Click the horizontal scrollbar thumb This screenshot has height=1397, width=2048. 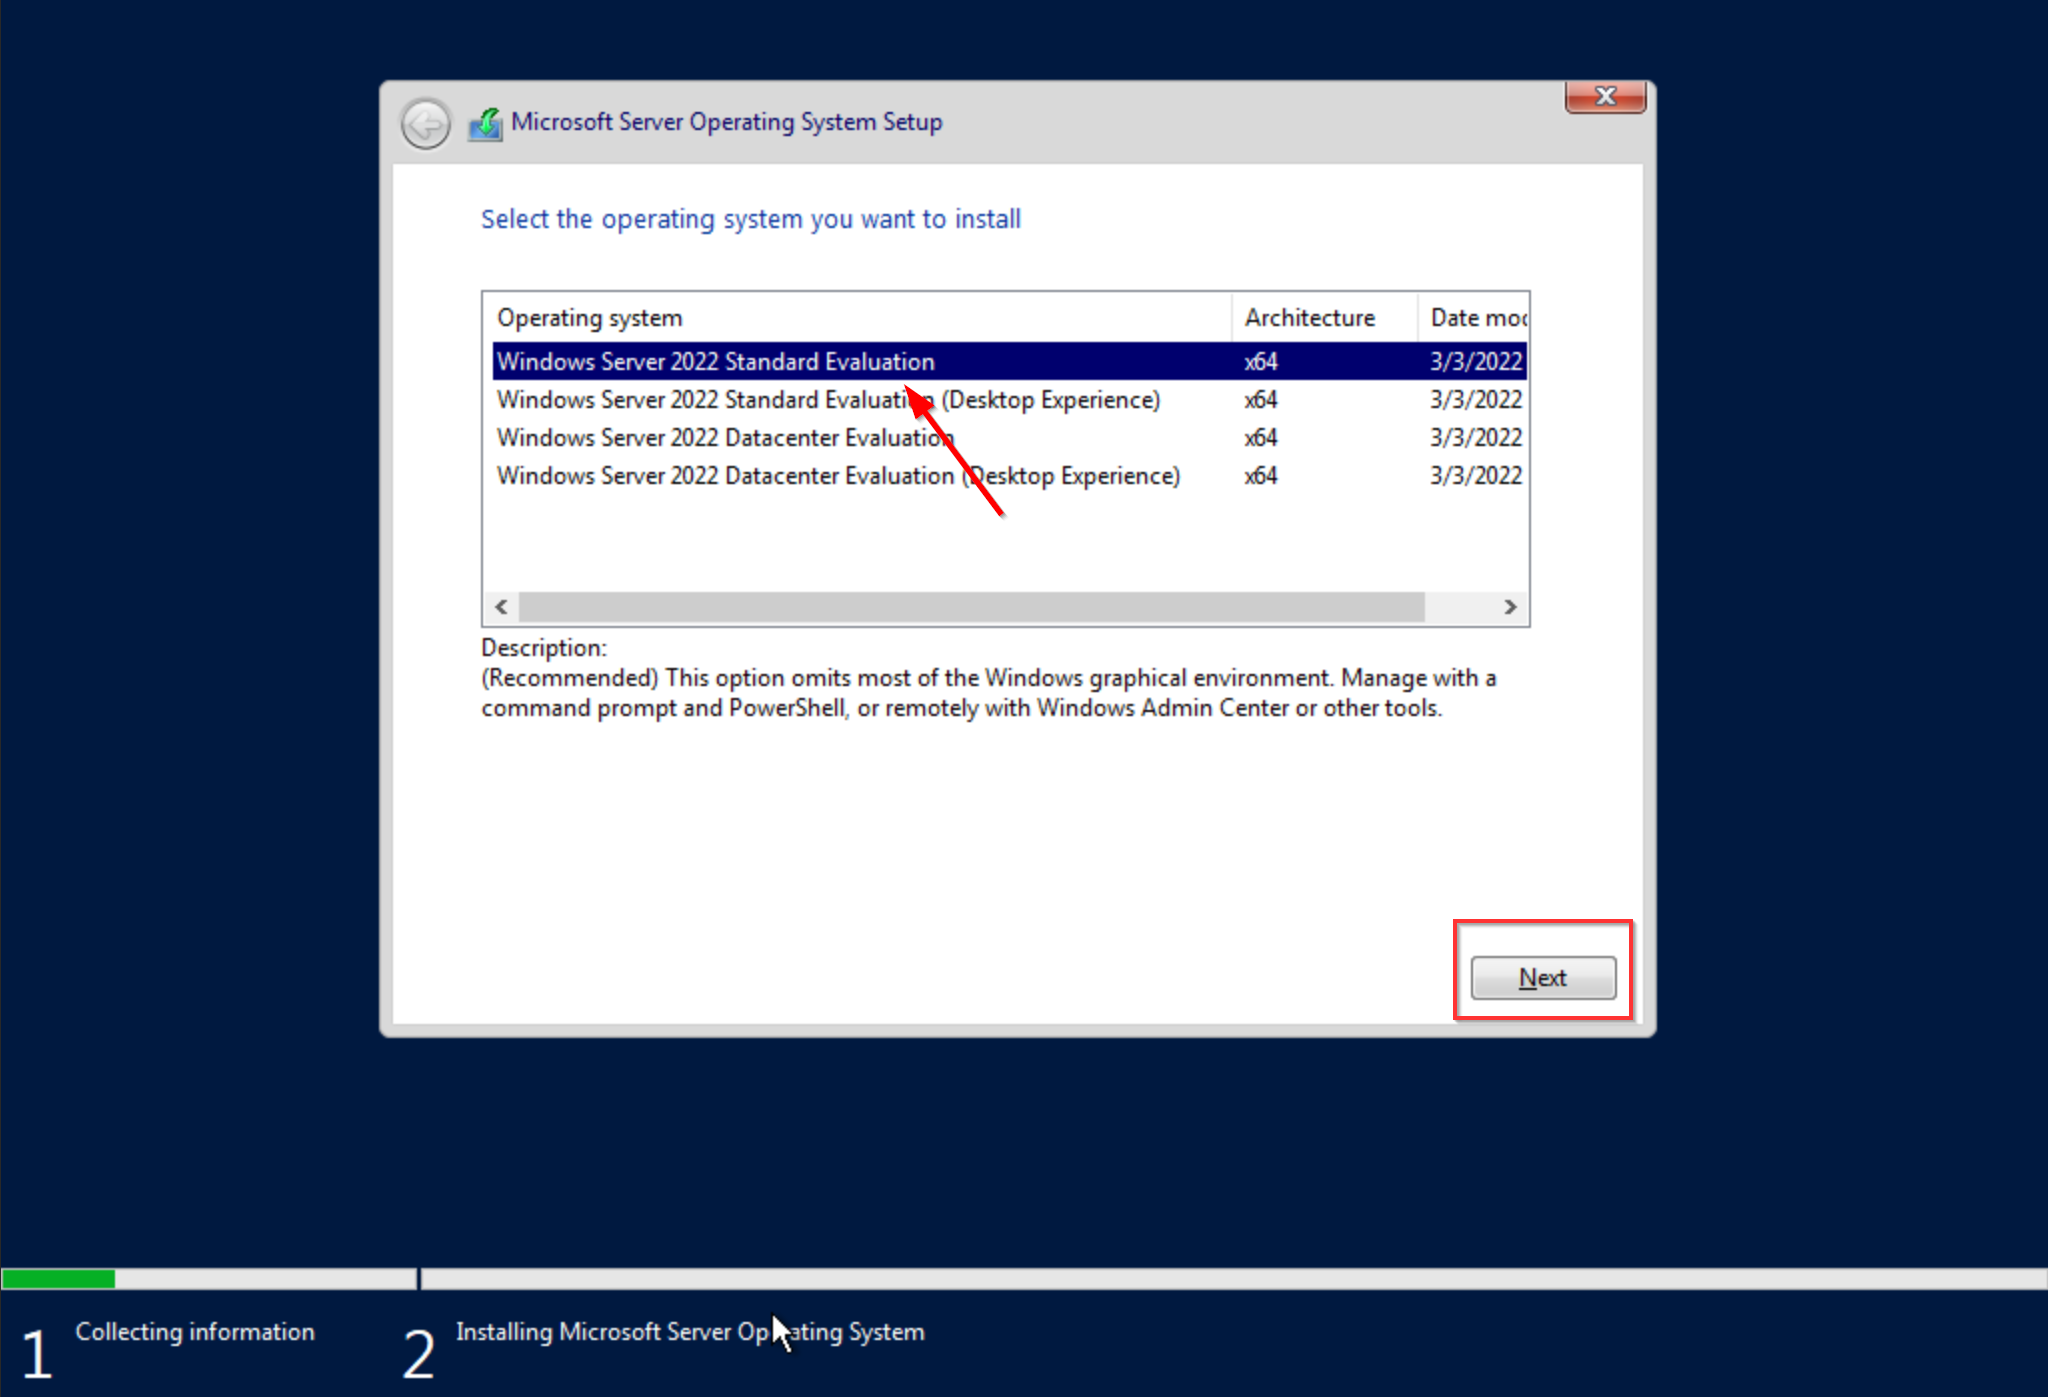(970, 607)
